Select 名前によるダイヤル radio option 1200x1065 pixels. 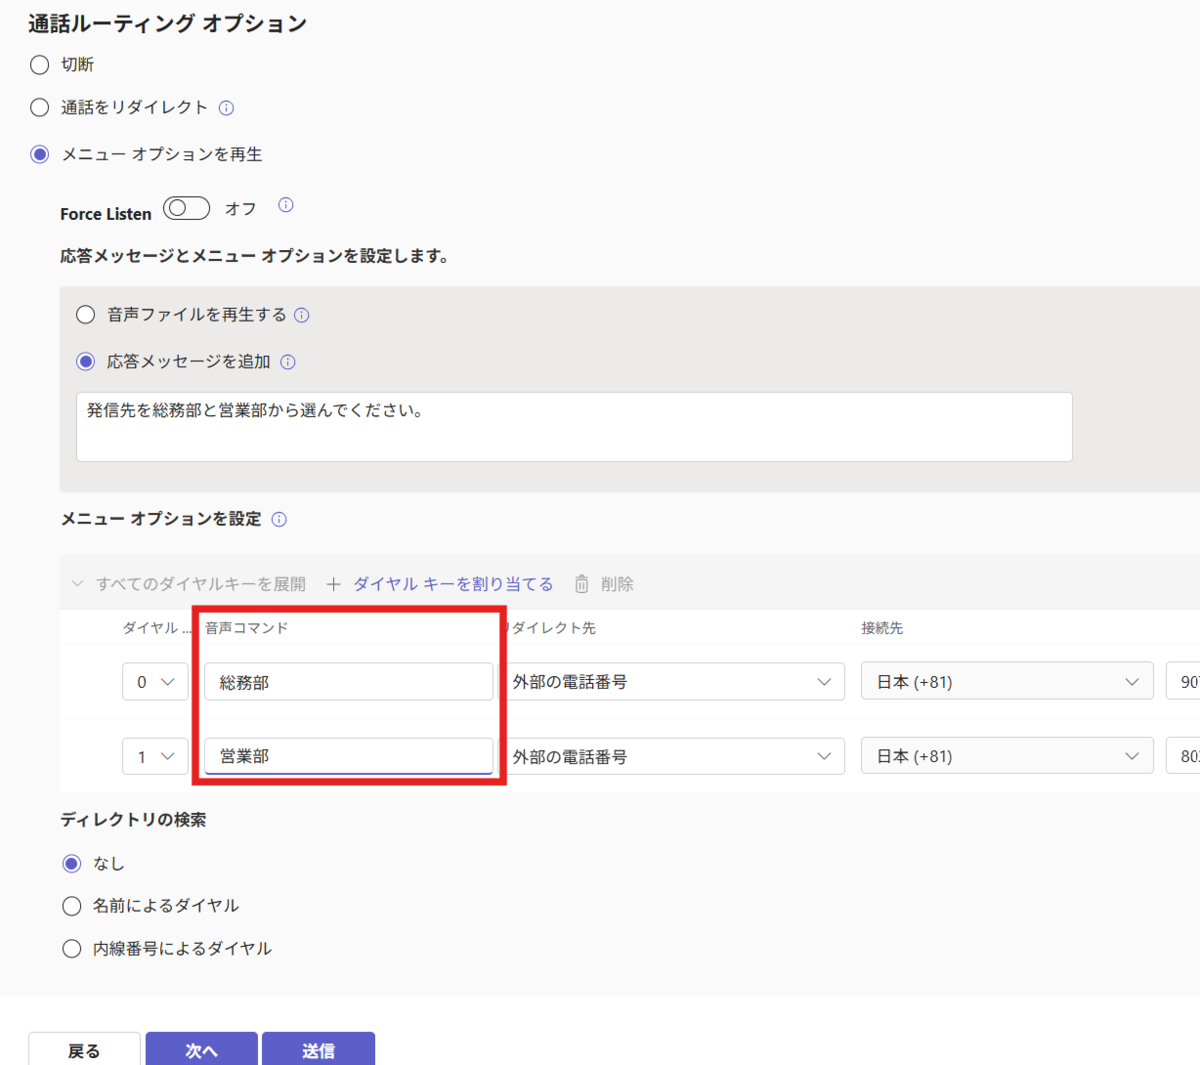72,906
